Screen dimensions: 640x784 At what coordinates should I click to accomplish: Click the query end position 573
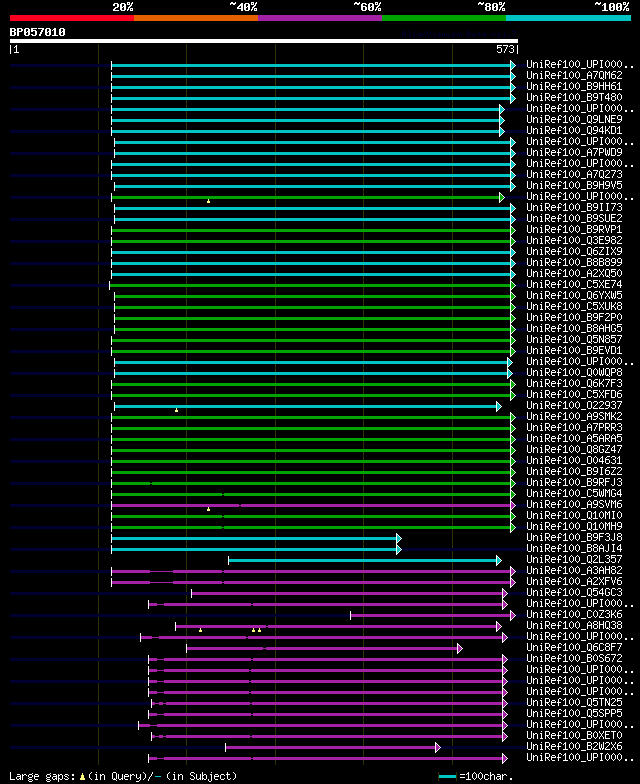coord(505,49)
